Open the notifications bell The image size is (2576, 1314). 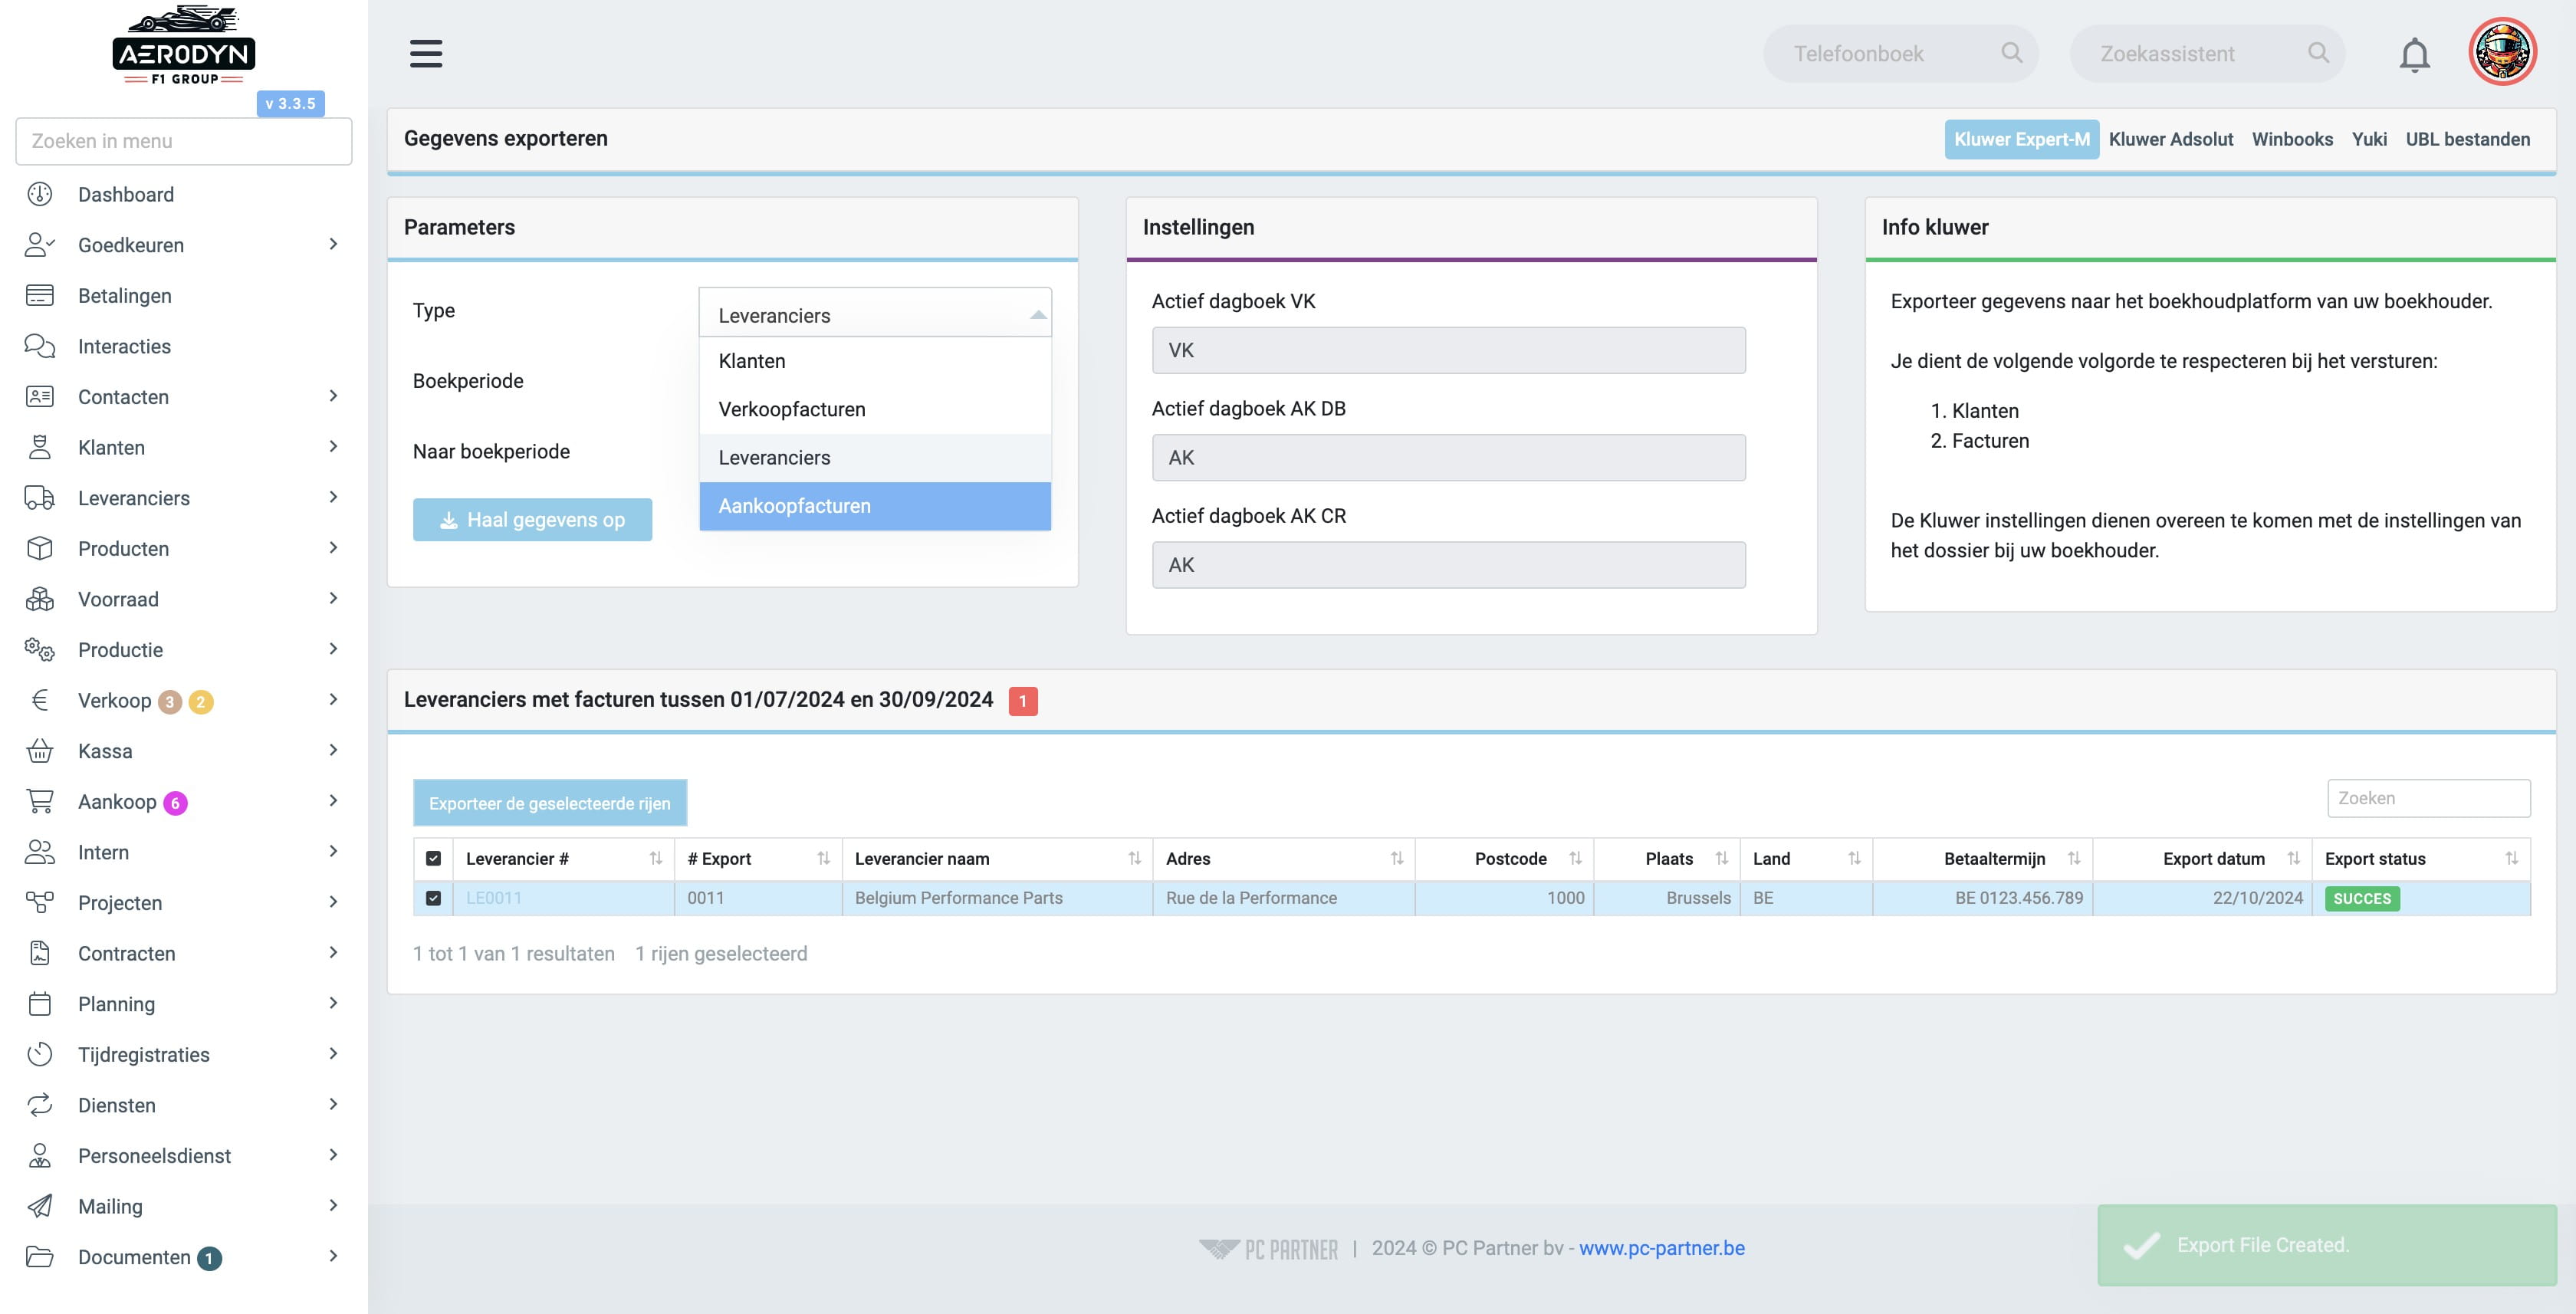[x=2414, y=54]
